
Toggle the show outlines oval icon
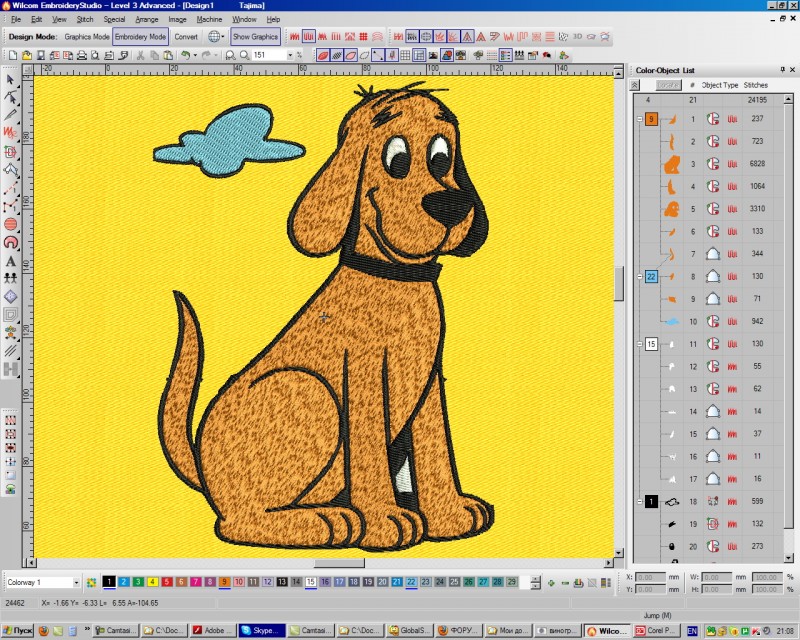[x=351, y=55]
